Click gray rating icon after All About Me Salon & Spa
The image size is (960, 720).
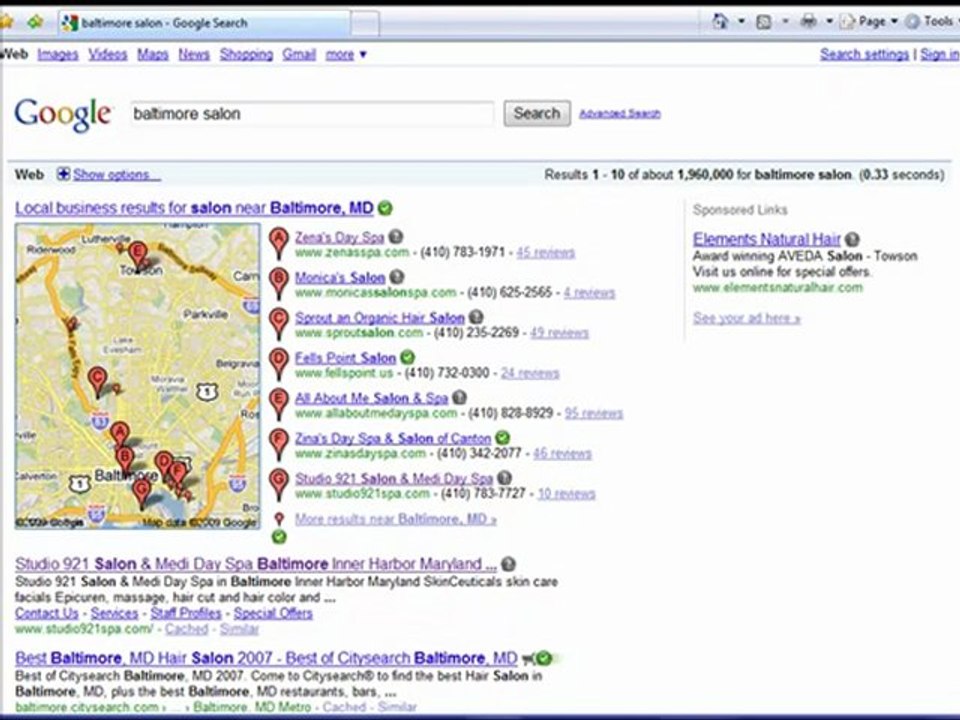point(460,397)
